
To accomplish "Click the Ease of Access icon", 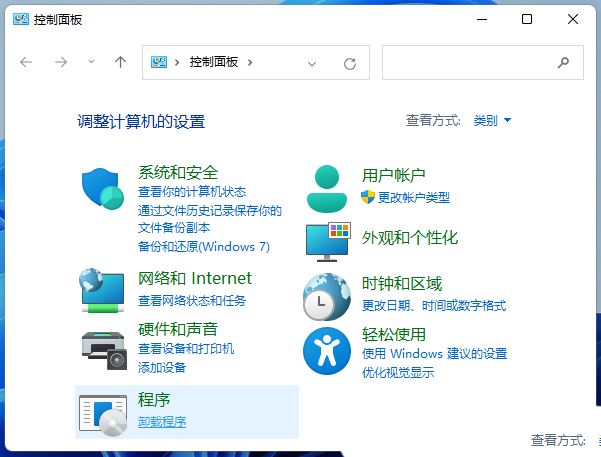I will point(327,351).
